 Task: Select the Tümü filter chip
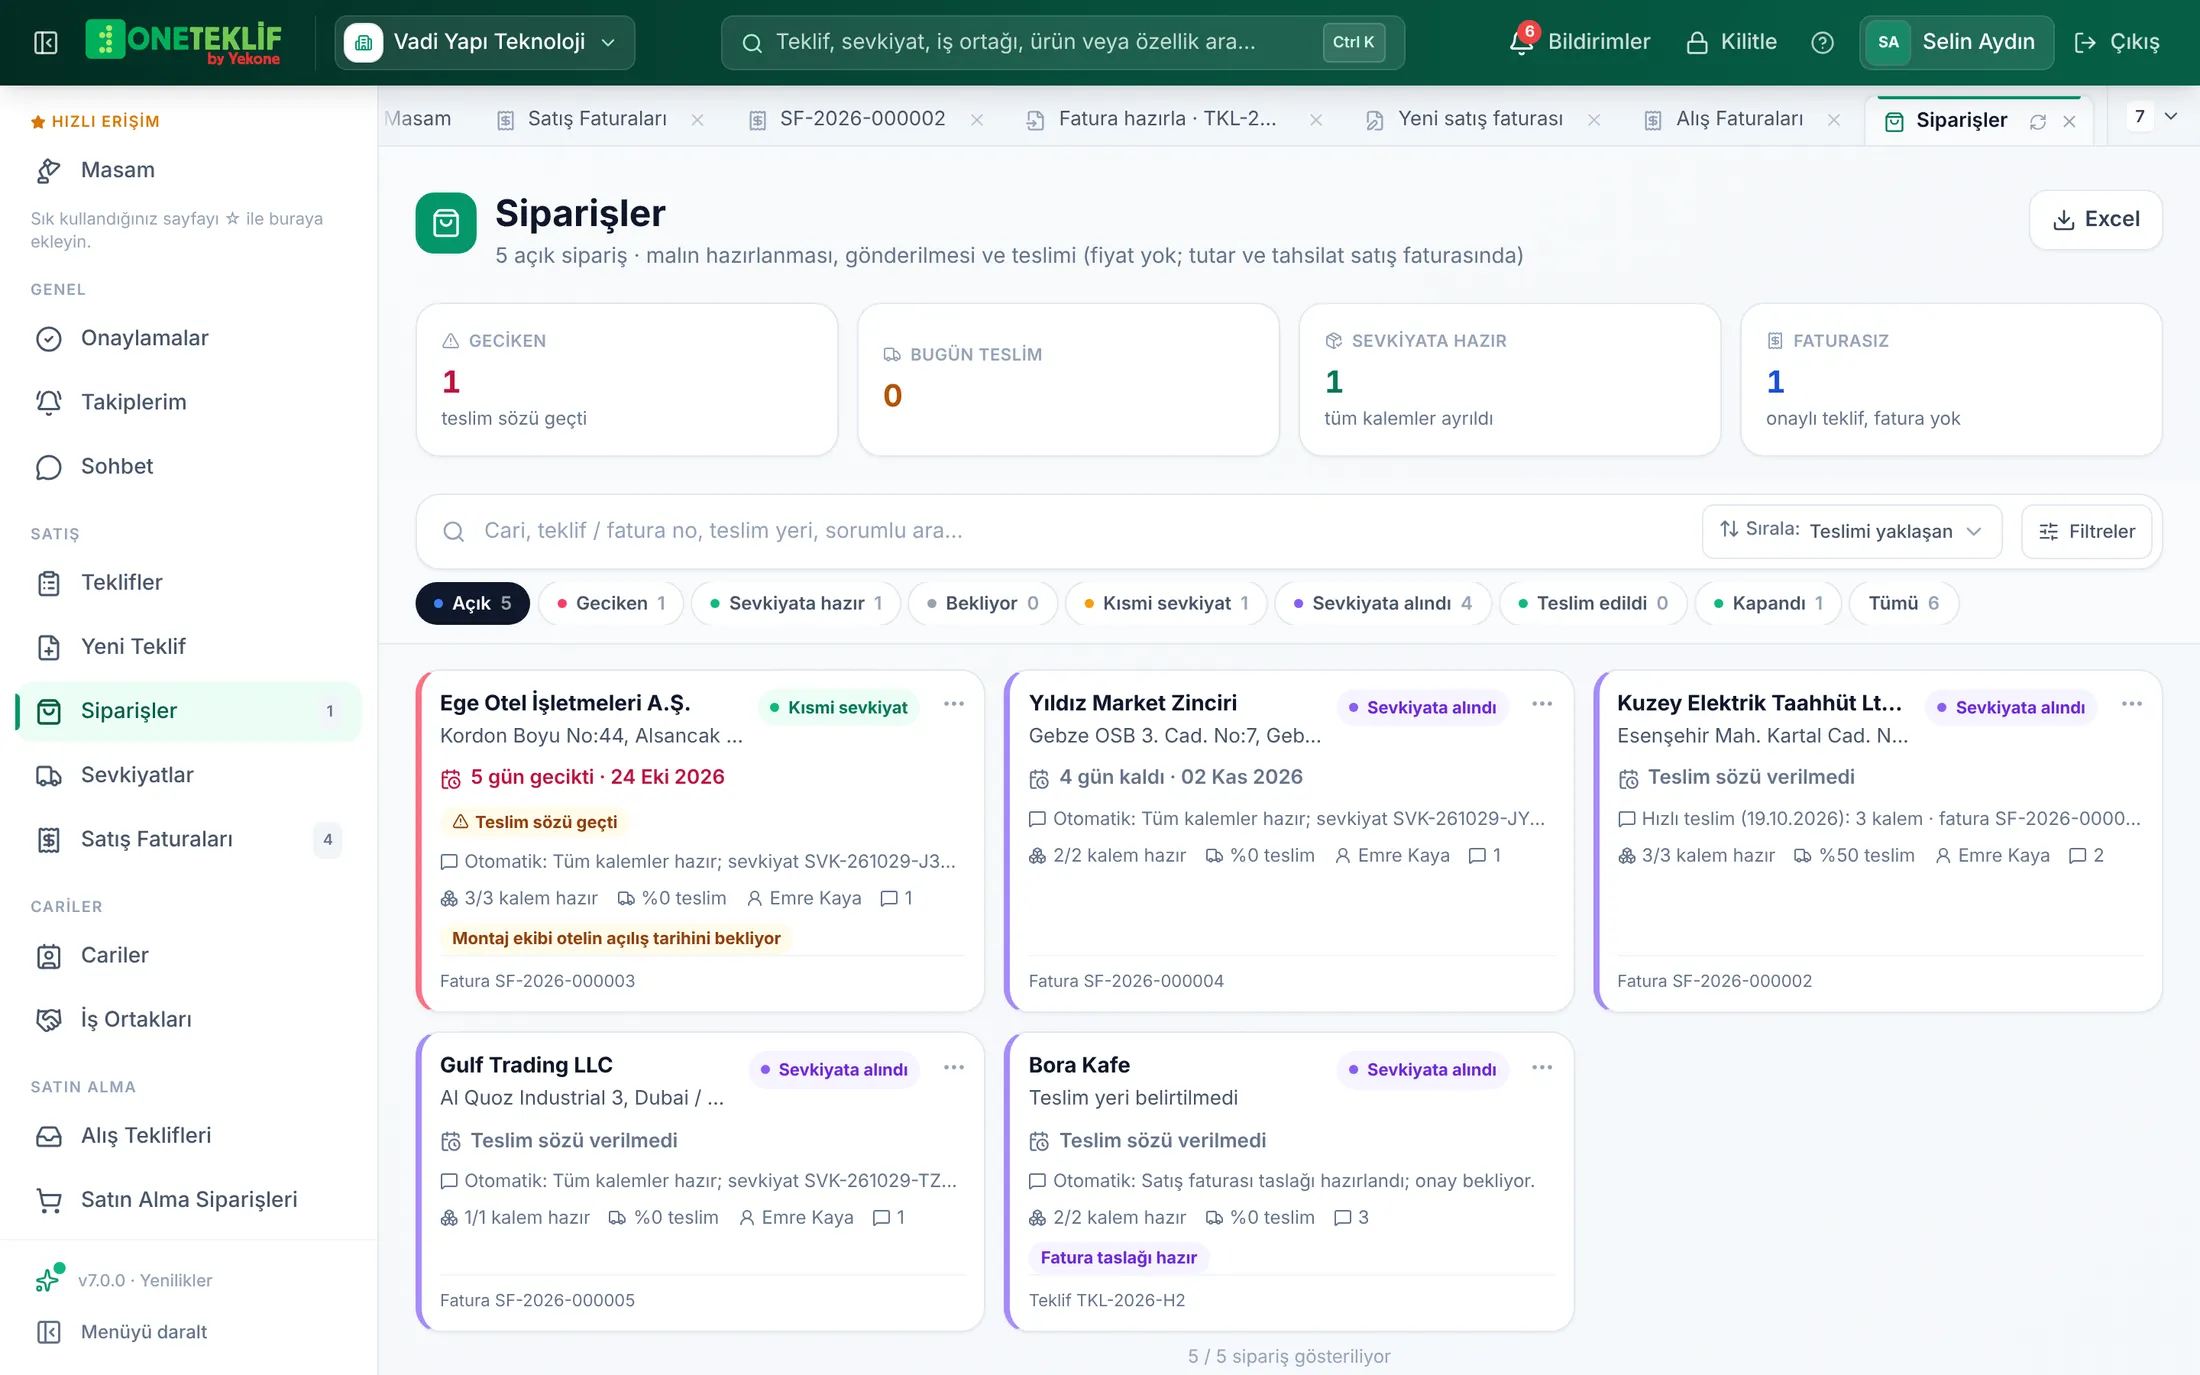pyautogui.click(x=1903, y=603)
